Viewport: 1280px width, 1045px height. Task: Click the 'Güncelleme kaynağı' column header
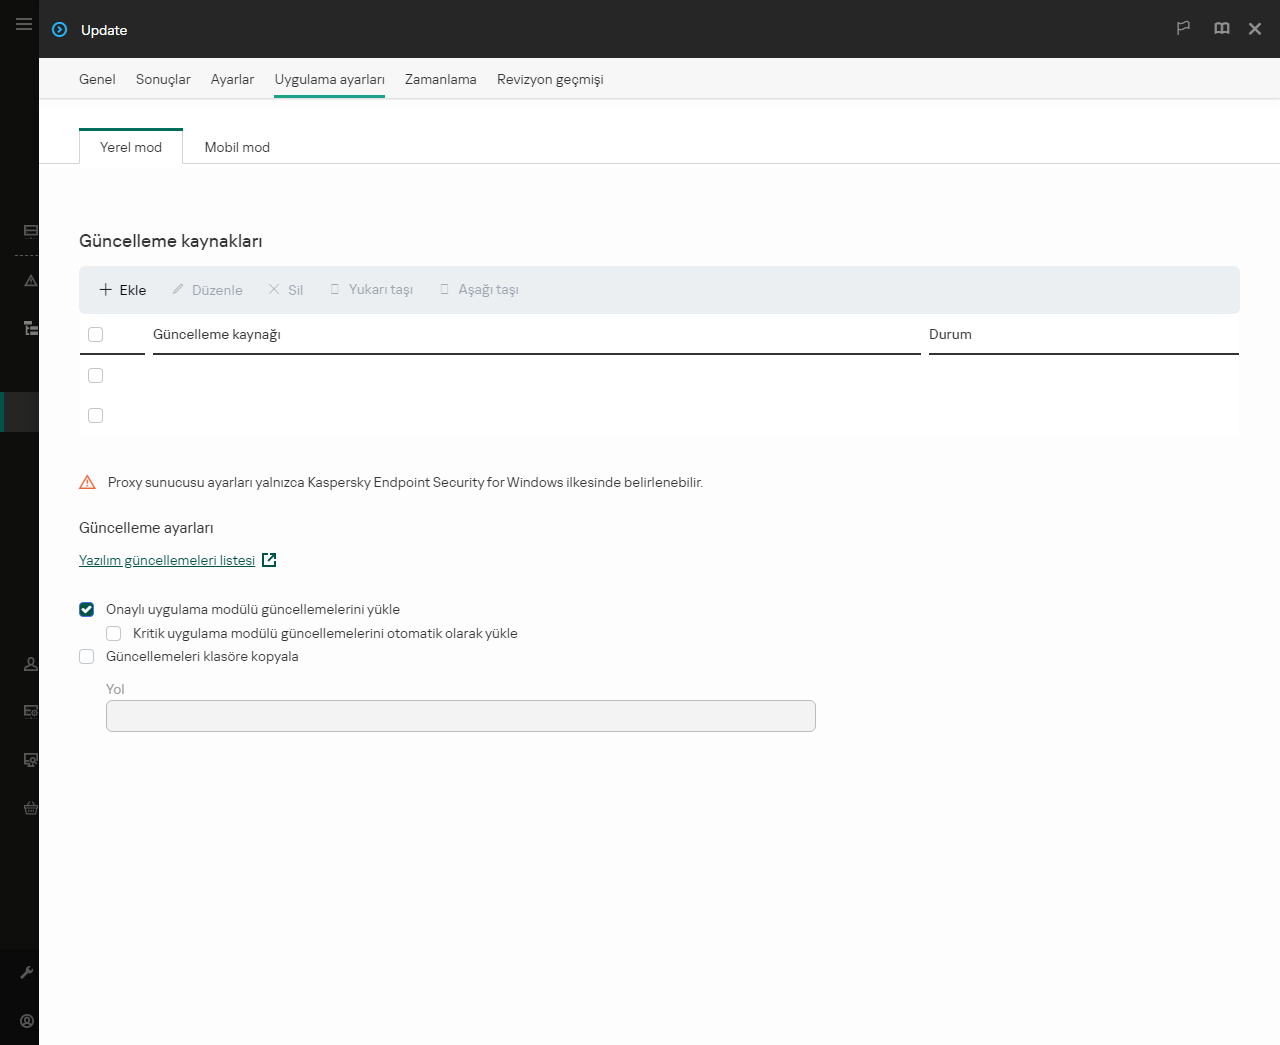(217, 335)
